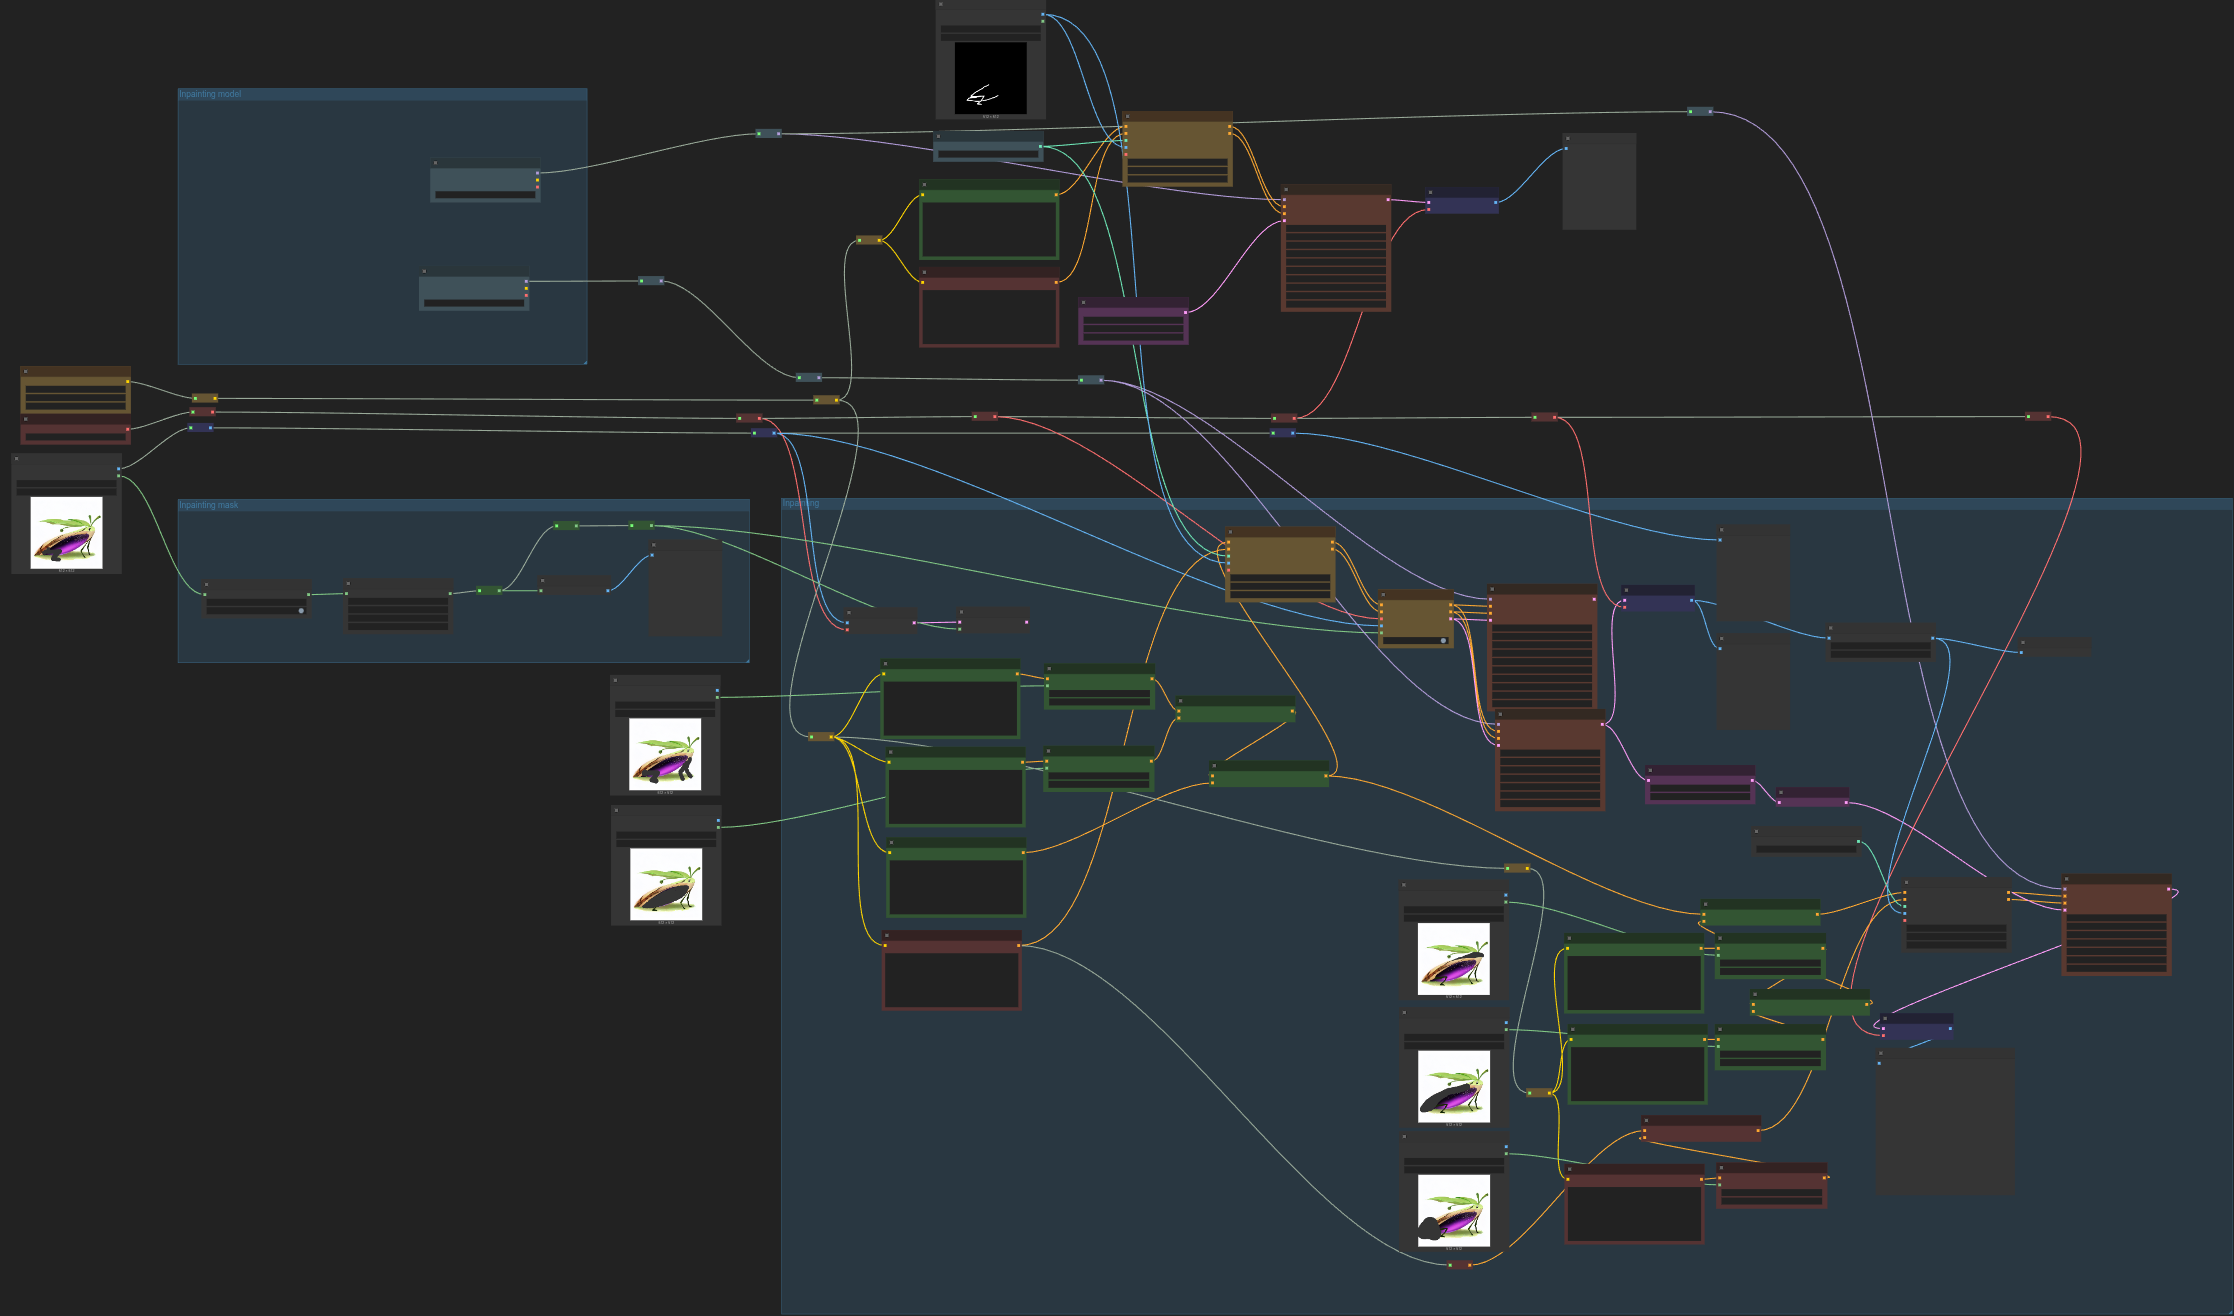Image resolution: width=2234 pixels, height=1316 pixels.
Task: Collapse the empty preview node at top right of canvas
Action: coord(1568,138)
